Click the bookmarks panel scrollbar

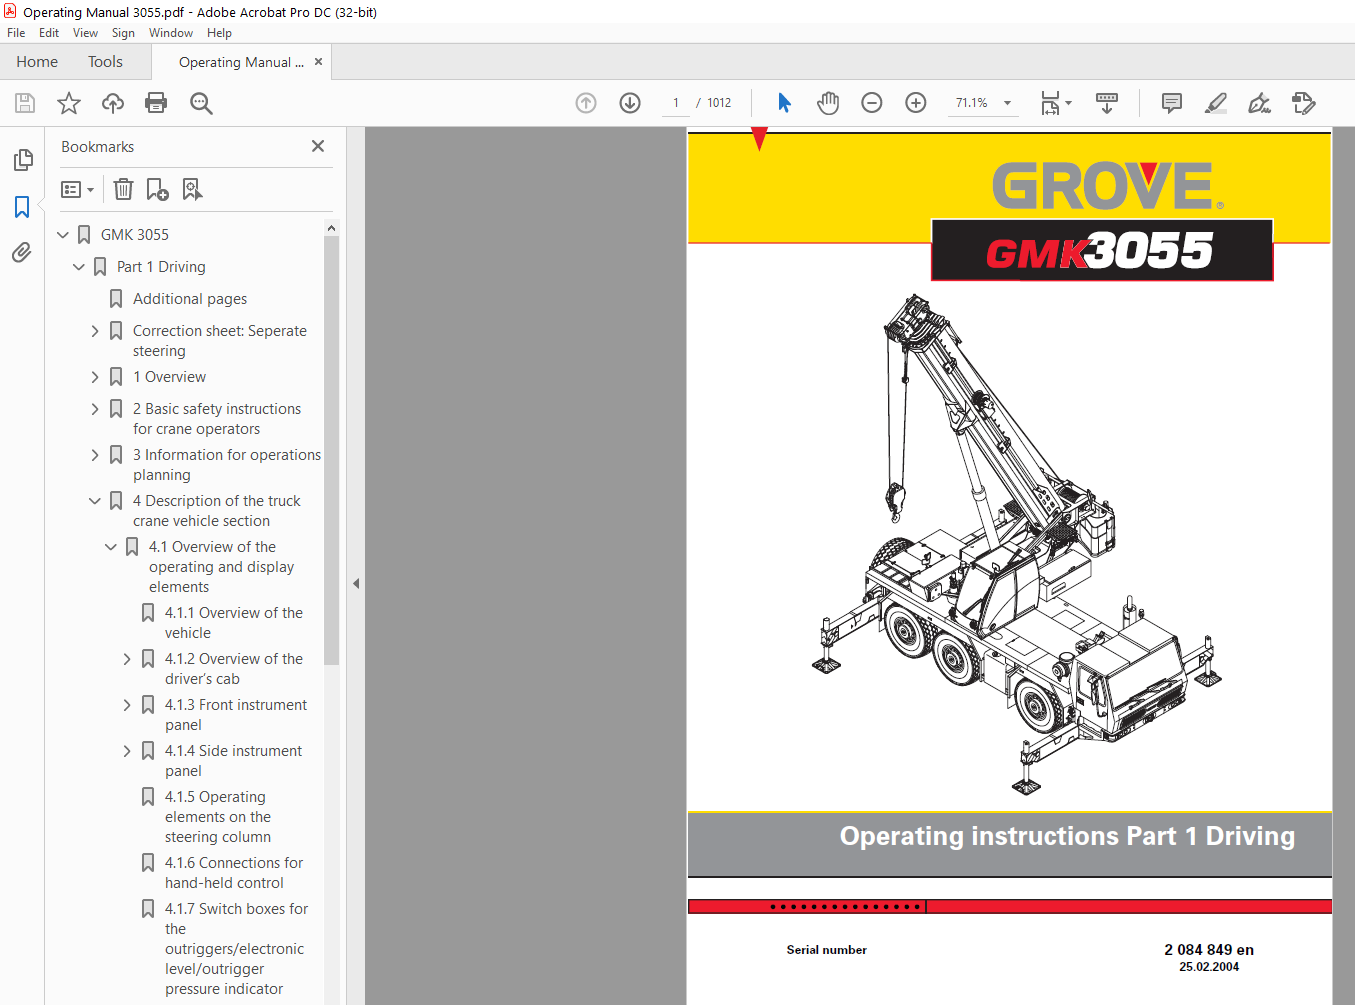(331, 450)
